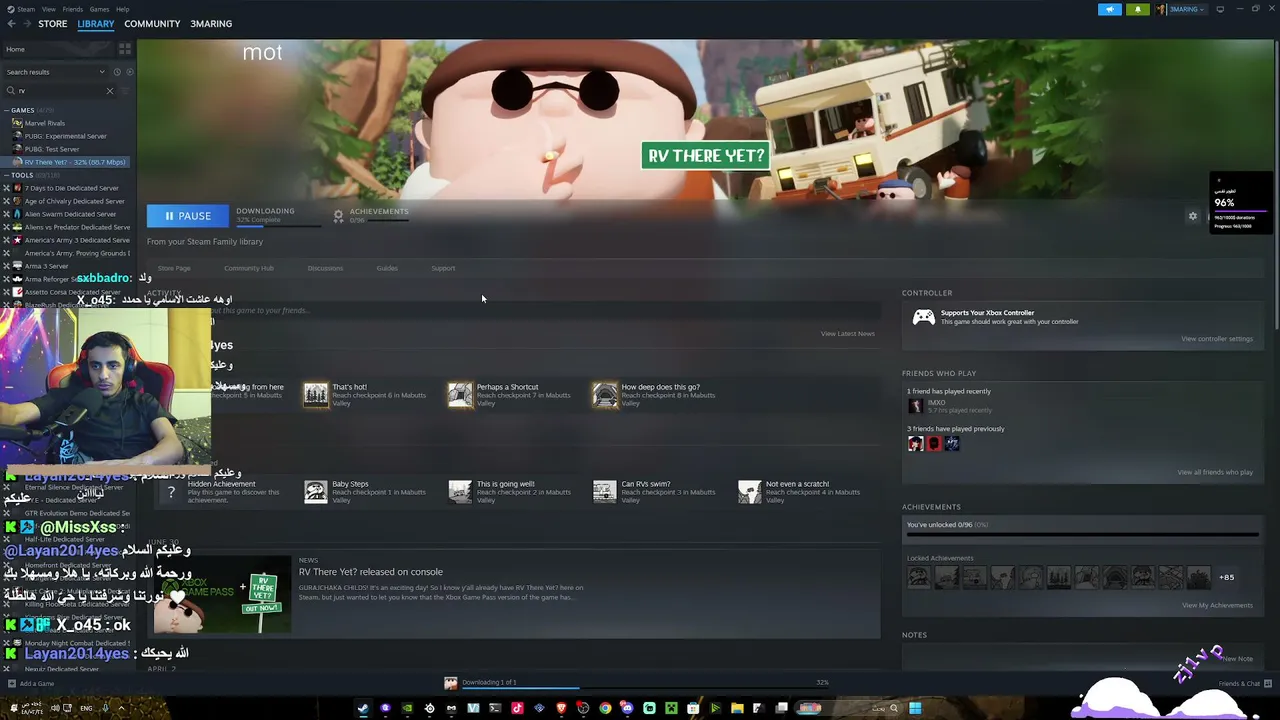Open the Friends menu
This screenshot has height=720, width=1280.
tap(73, 9)
